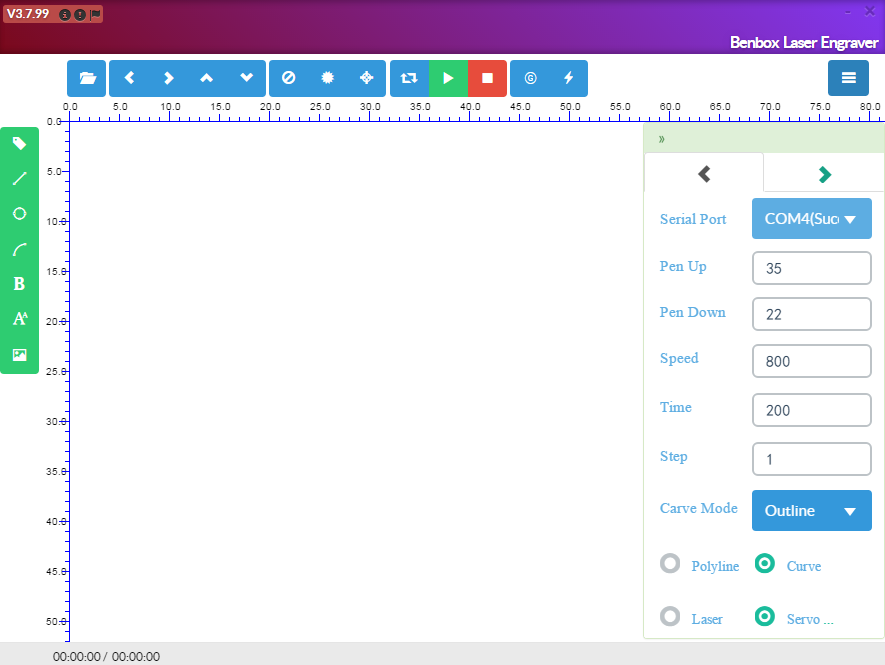This screenshot has width=885, height=665.
Task: Select the line drawing tool
Action: (20, 178)
